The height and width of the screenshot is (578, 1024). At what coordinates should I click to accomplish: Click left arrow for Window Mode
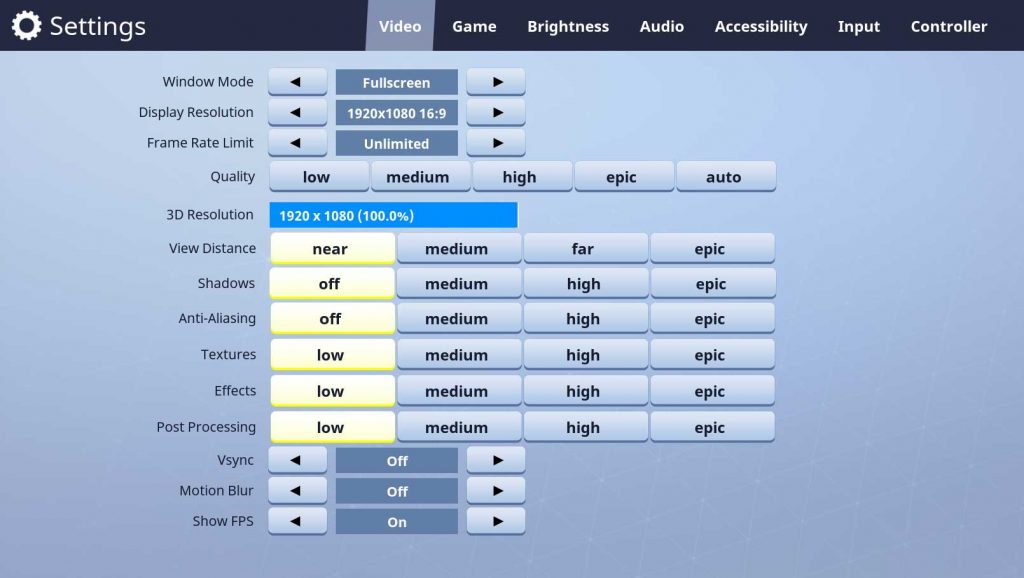click(x=297, y=82)
